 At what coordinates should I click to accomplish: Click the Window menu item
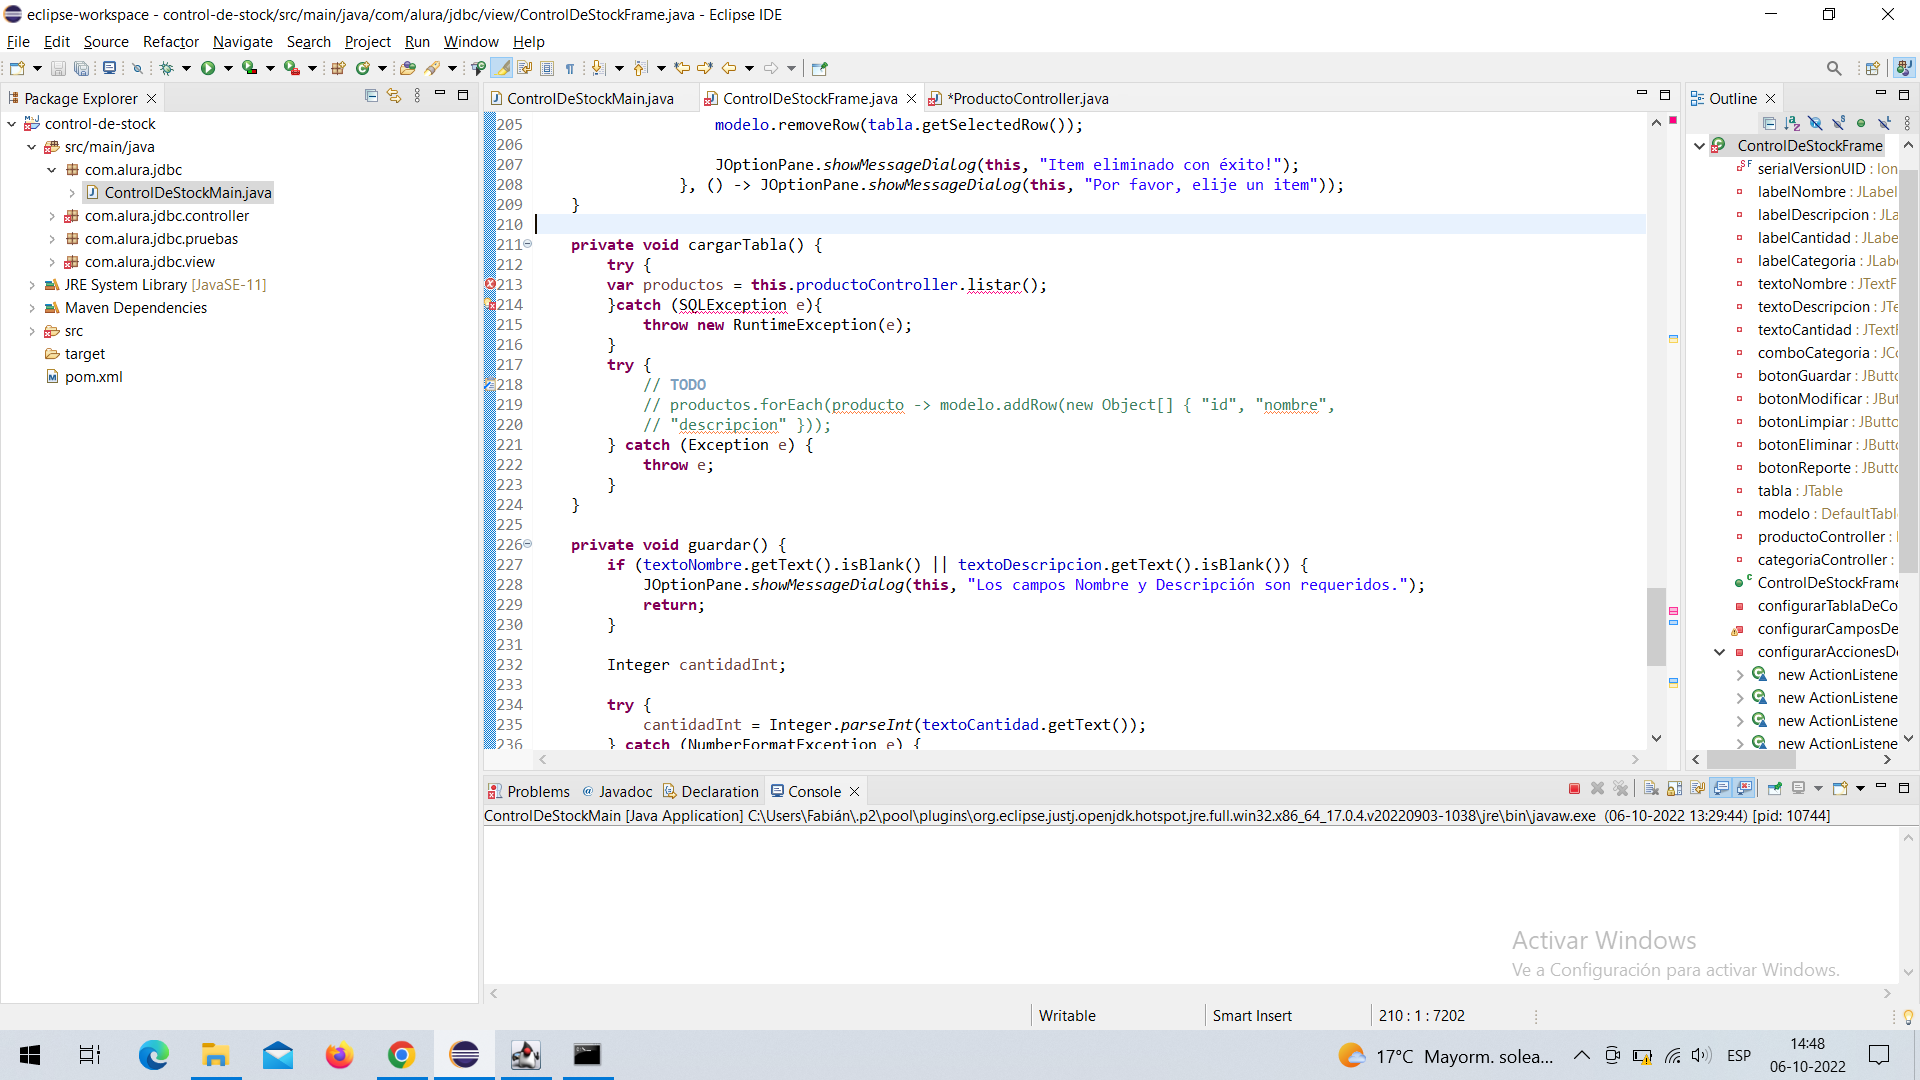(x=469, y=41)
